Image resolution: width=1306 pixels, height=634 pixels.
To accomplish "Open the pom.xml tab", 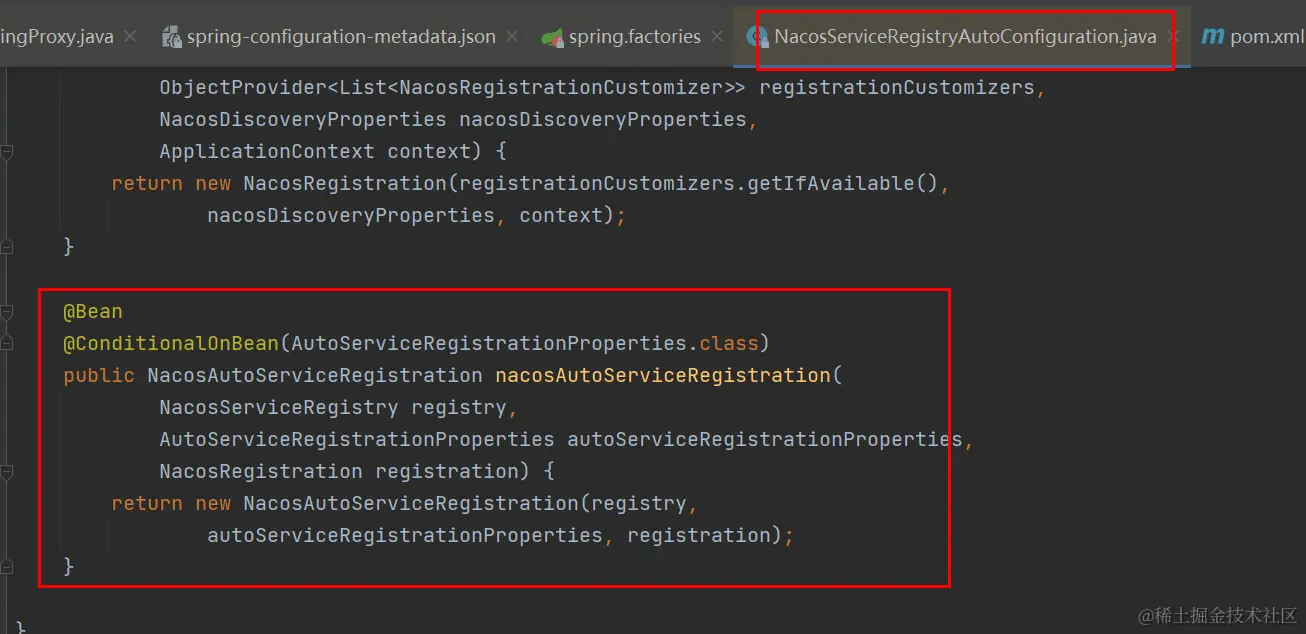I will (1267, 37).
